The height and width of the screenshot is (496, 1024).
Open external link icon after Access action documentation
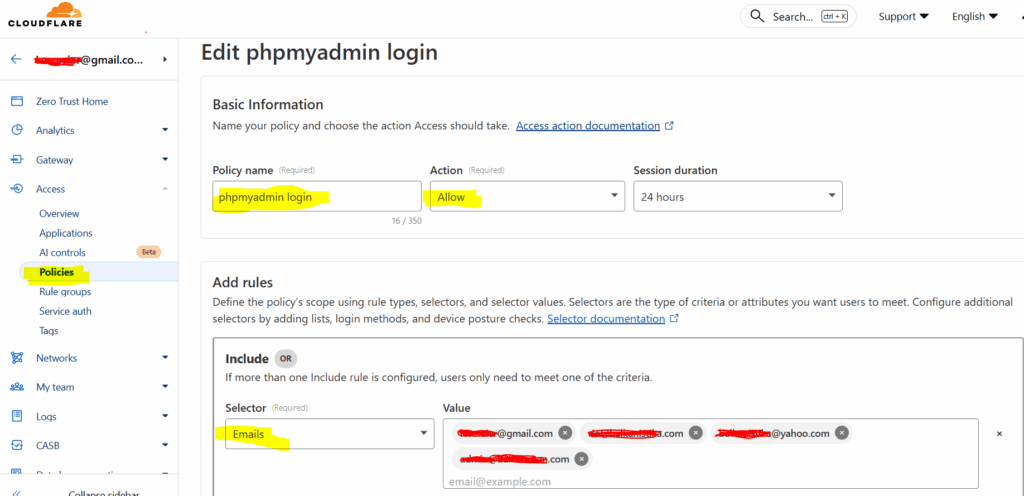(x=669, y=126)
